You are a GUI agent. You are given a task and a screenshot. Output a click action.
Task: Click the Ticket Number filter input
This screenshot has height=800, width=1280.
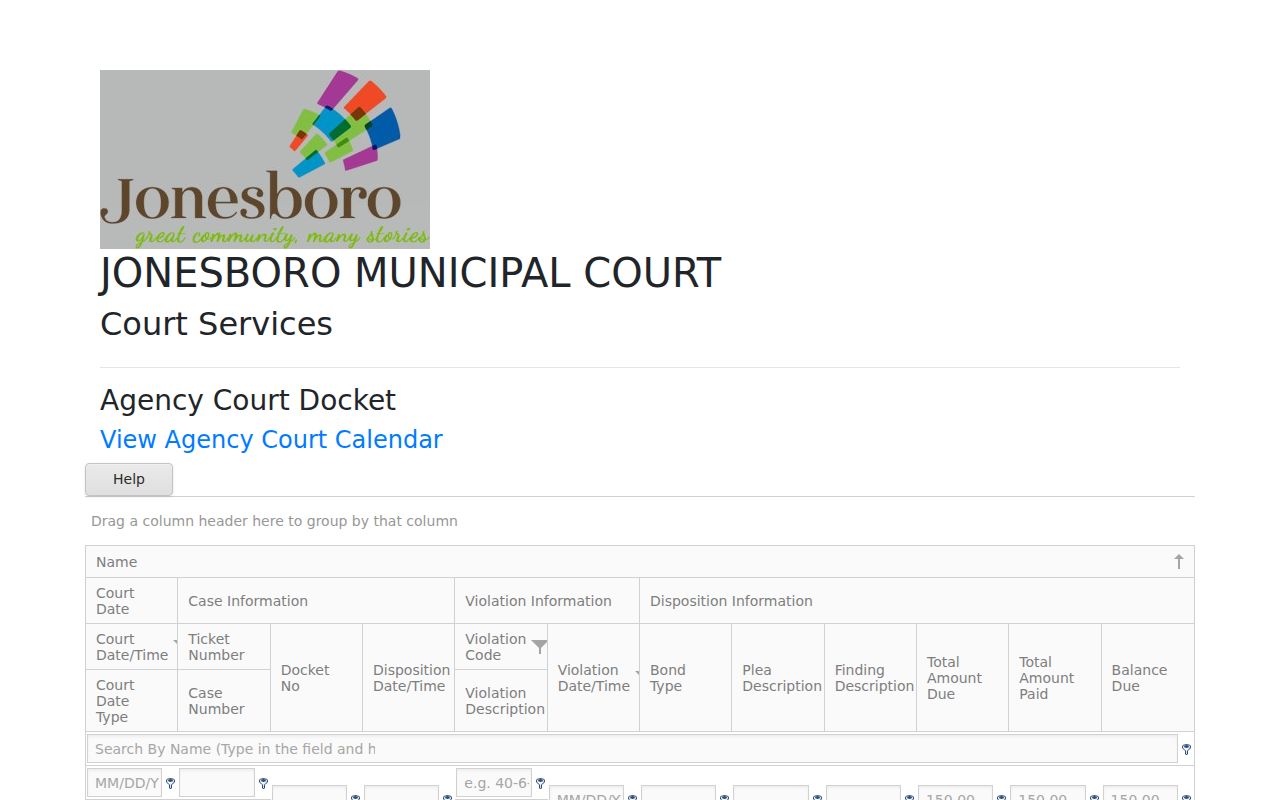click(x=217, y=783)
